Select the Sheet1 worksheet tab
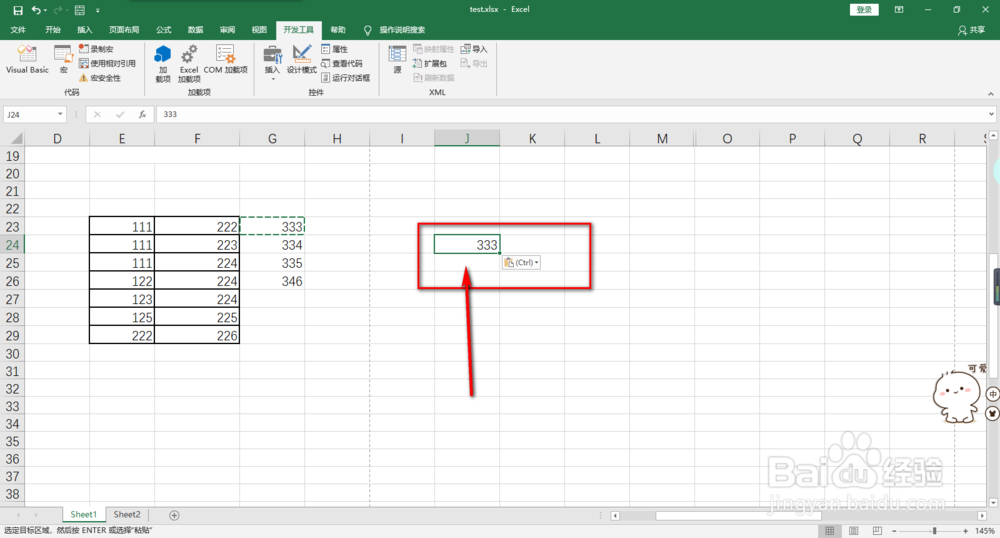1000x538 pixels. pyautogui.click(x=84, y=514)
